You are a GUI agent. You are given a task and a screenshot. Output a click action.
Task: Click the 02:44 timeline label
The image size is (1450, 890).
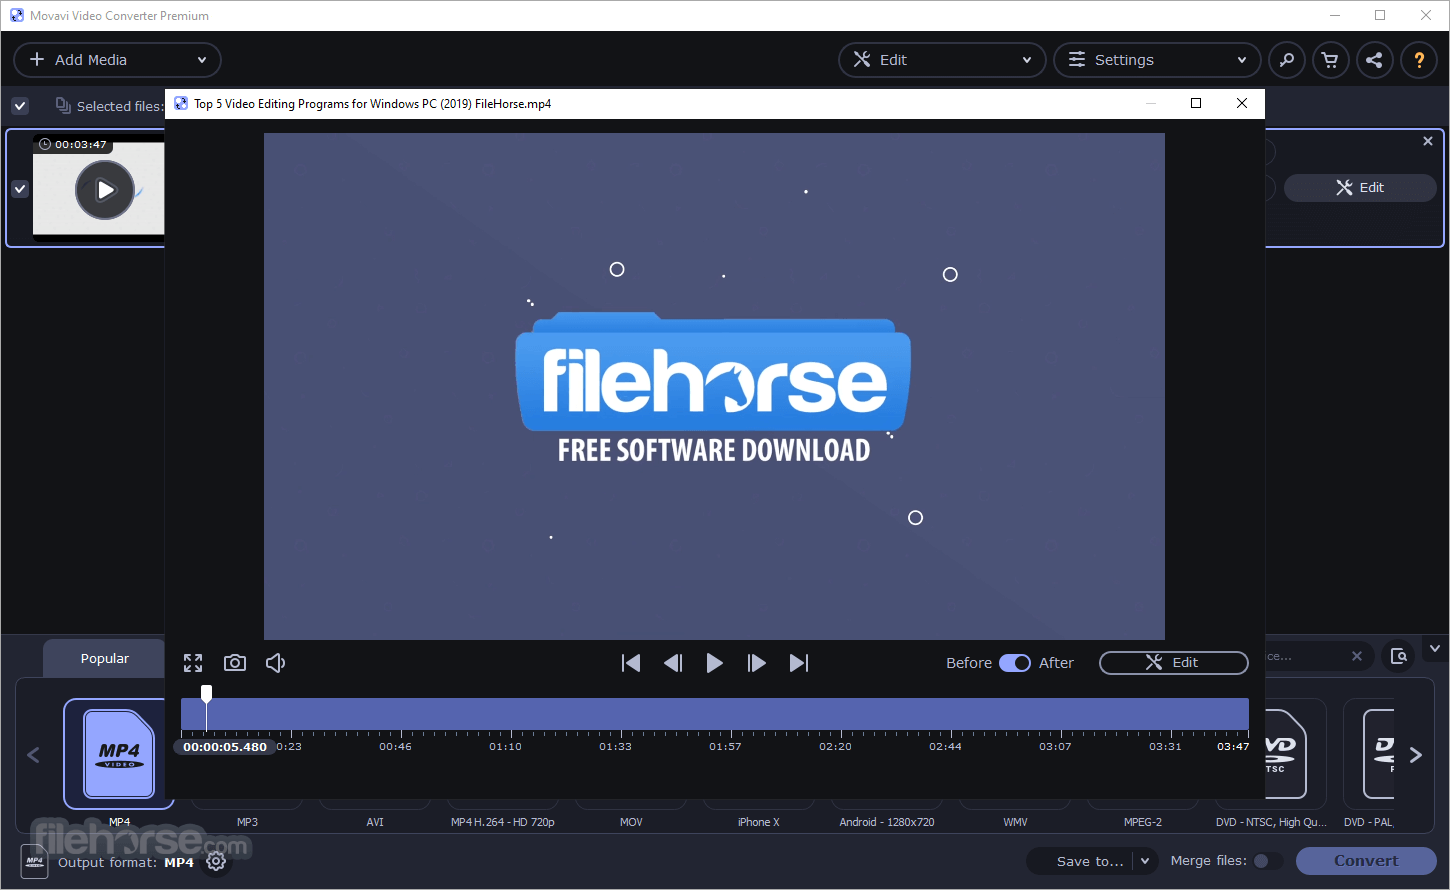coord(945,747)
